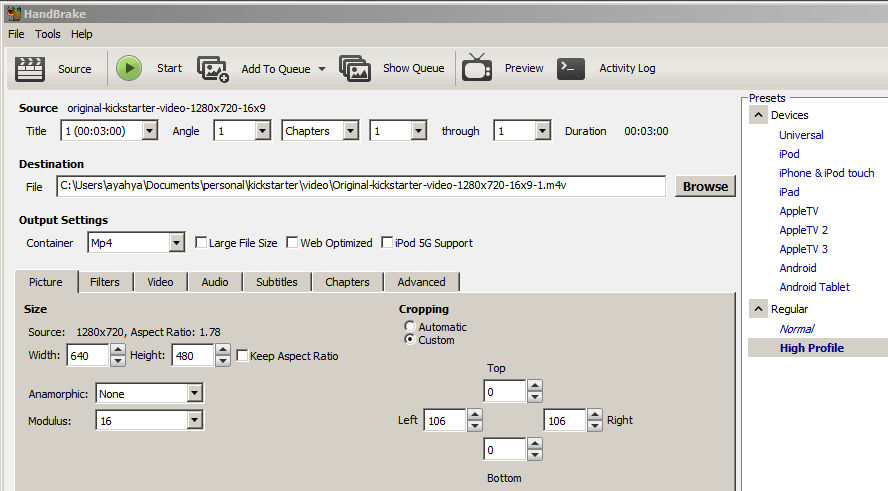Select the Universal preset
888x491 pixels.
(801, 135)
